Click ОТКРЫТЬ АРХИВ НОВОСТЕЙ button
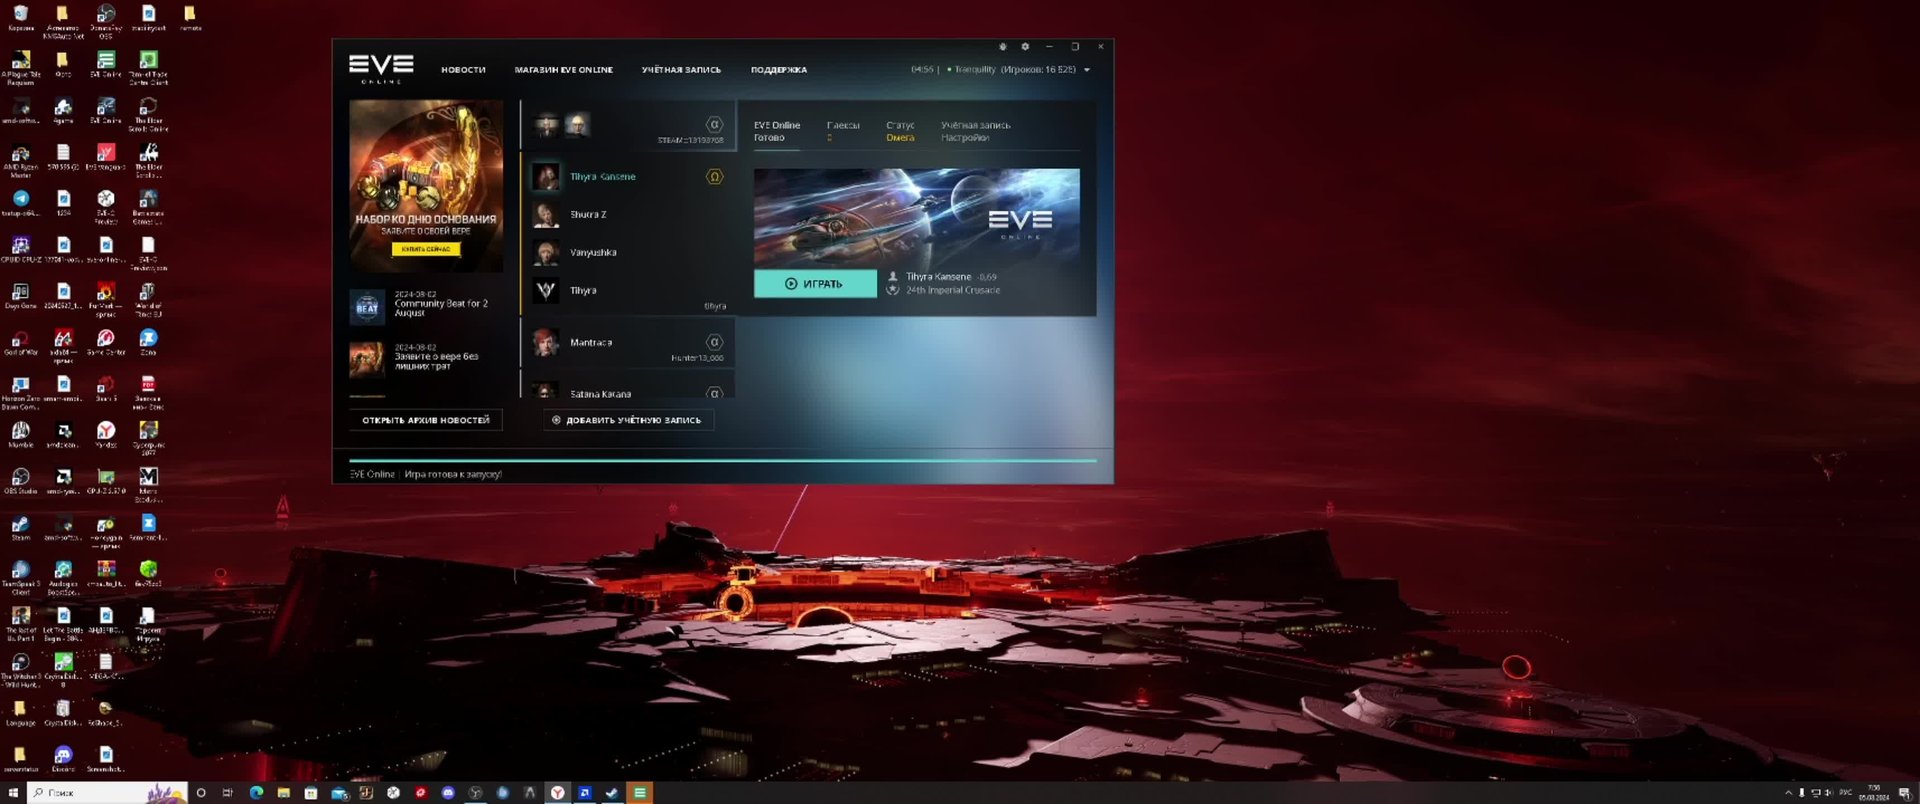1920x804 pixels. (x=426, y=420)
